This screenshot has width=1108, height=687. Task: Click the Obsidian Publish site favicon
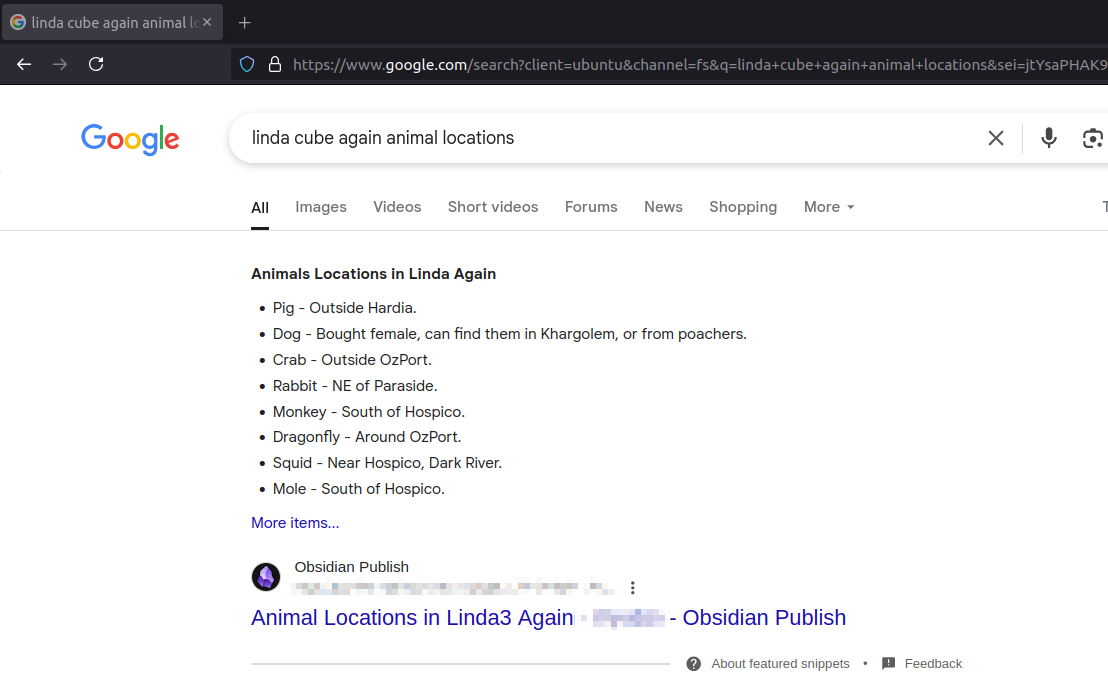tap(266, 577)
